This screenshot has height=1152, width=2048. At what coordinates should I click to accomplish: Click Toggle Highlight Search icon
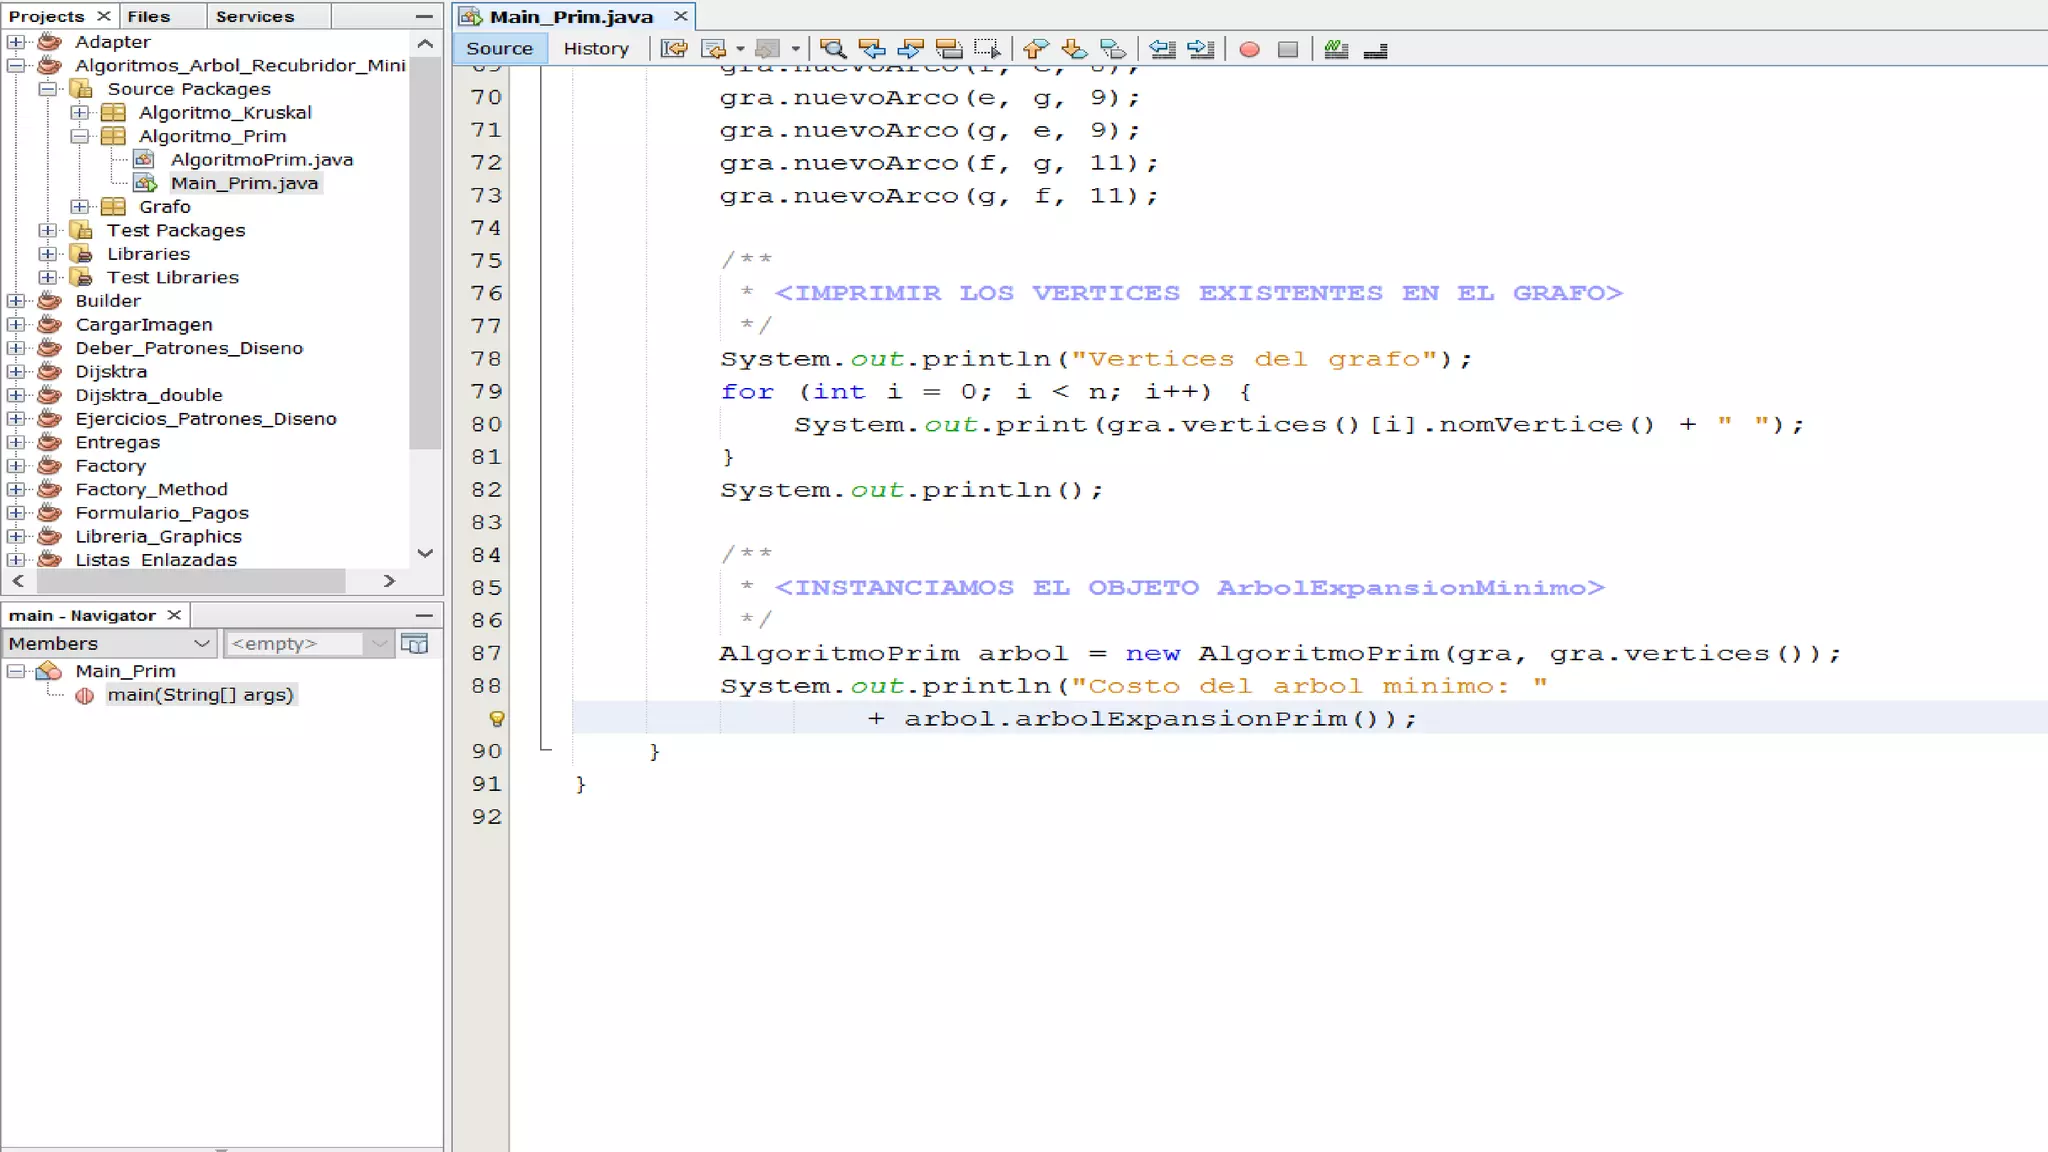point(949,49)
